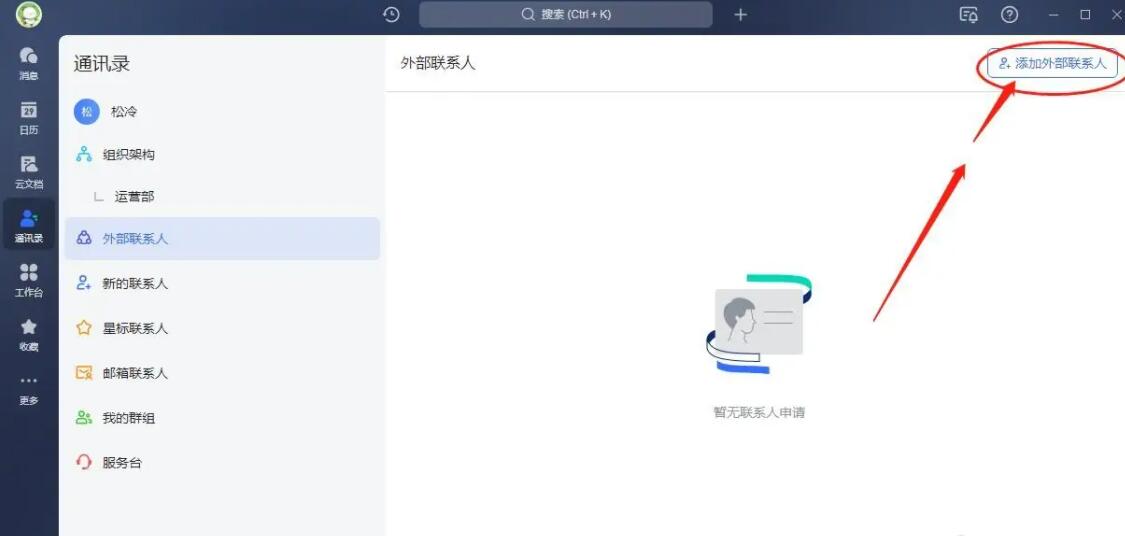Open the 工作台 workbench icon
The image size is (1125, 536).
pos(29,279)
